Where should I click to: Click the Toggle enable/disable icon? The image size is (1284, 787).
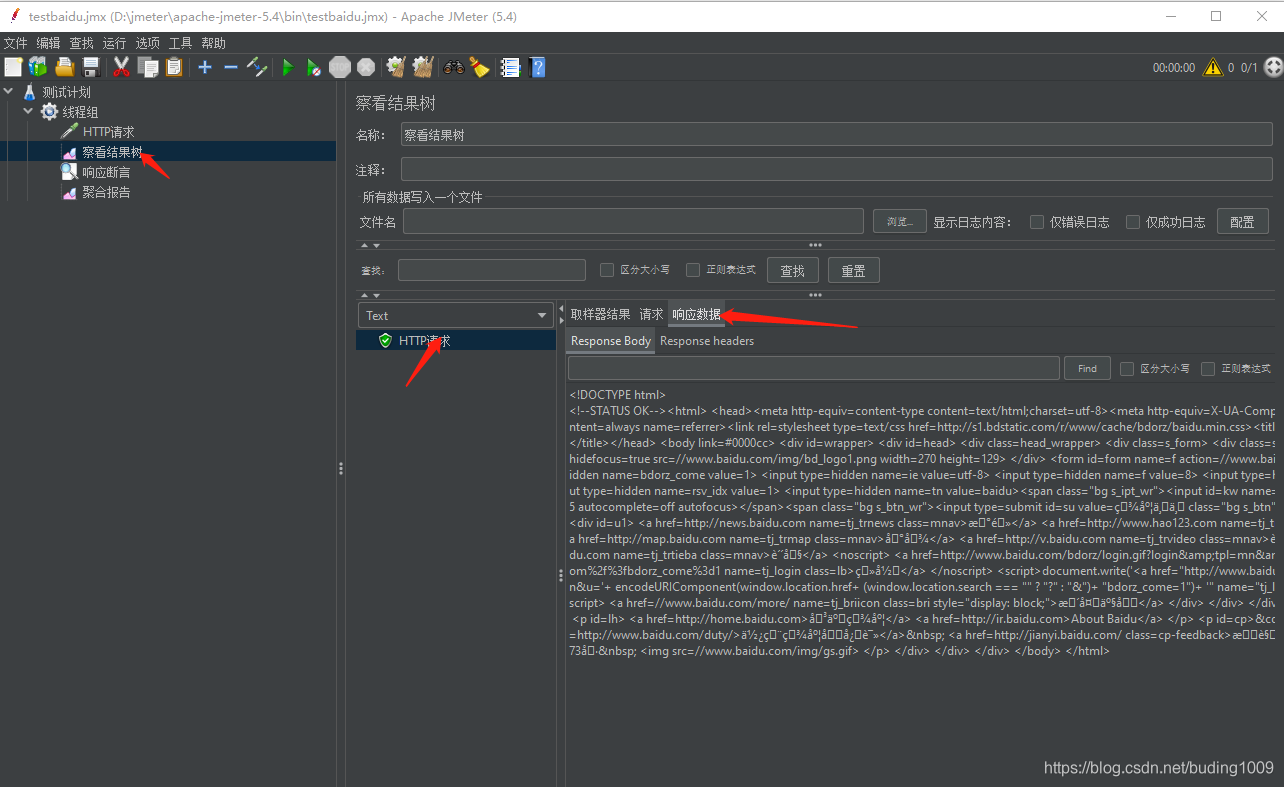[257, 67]
